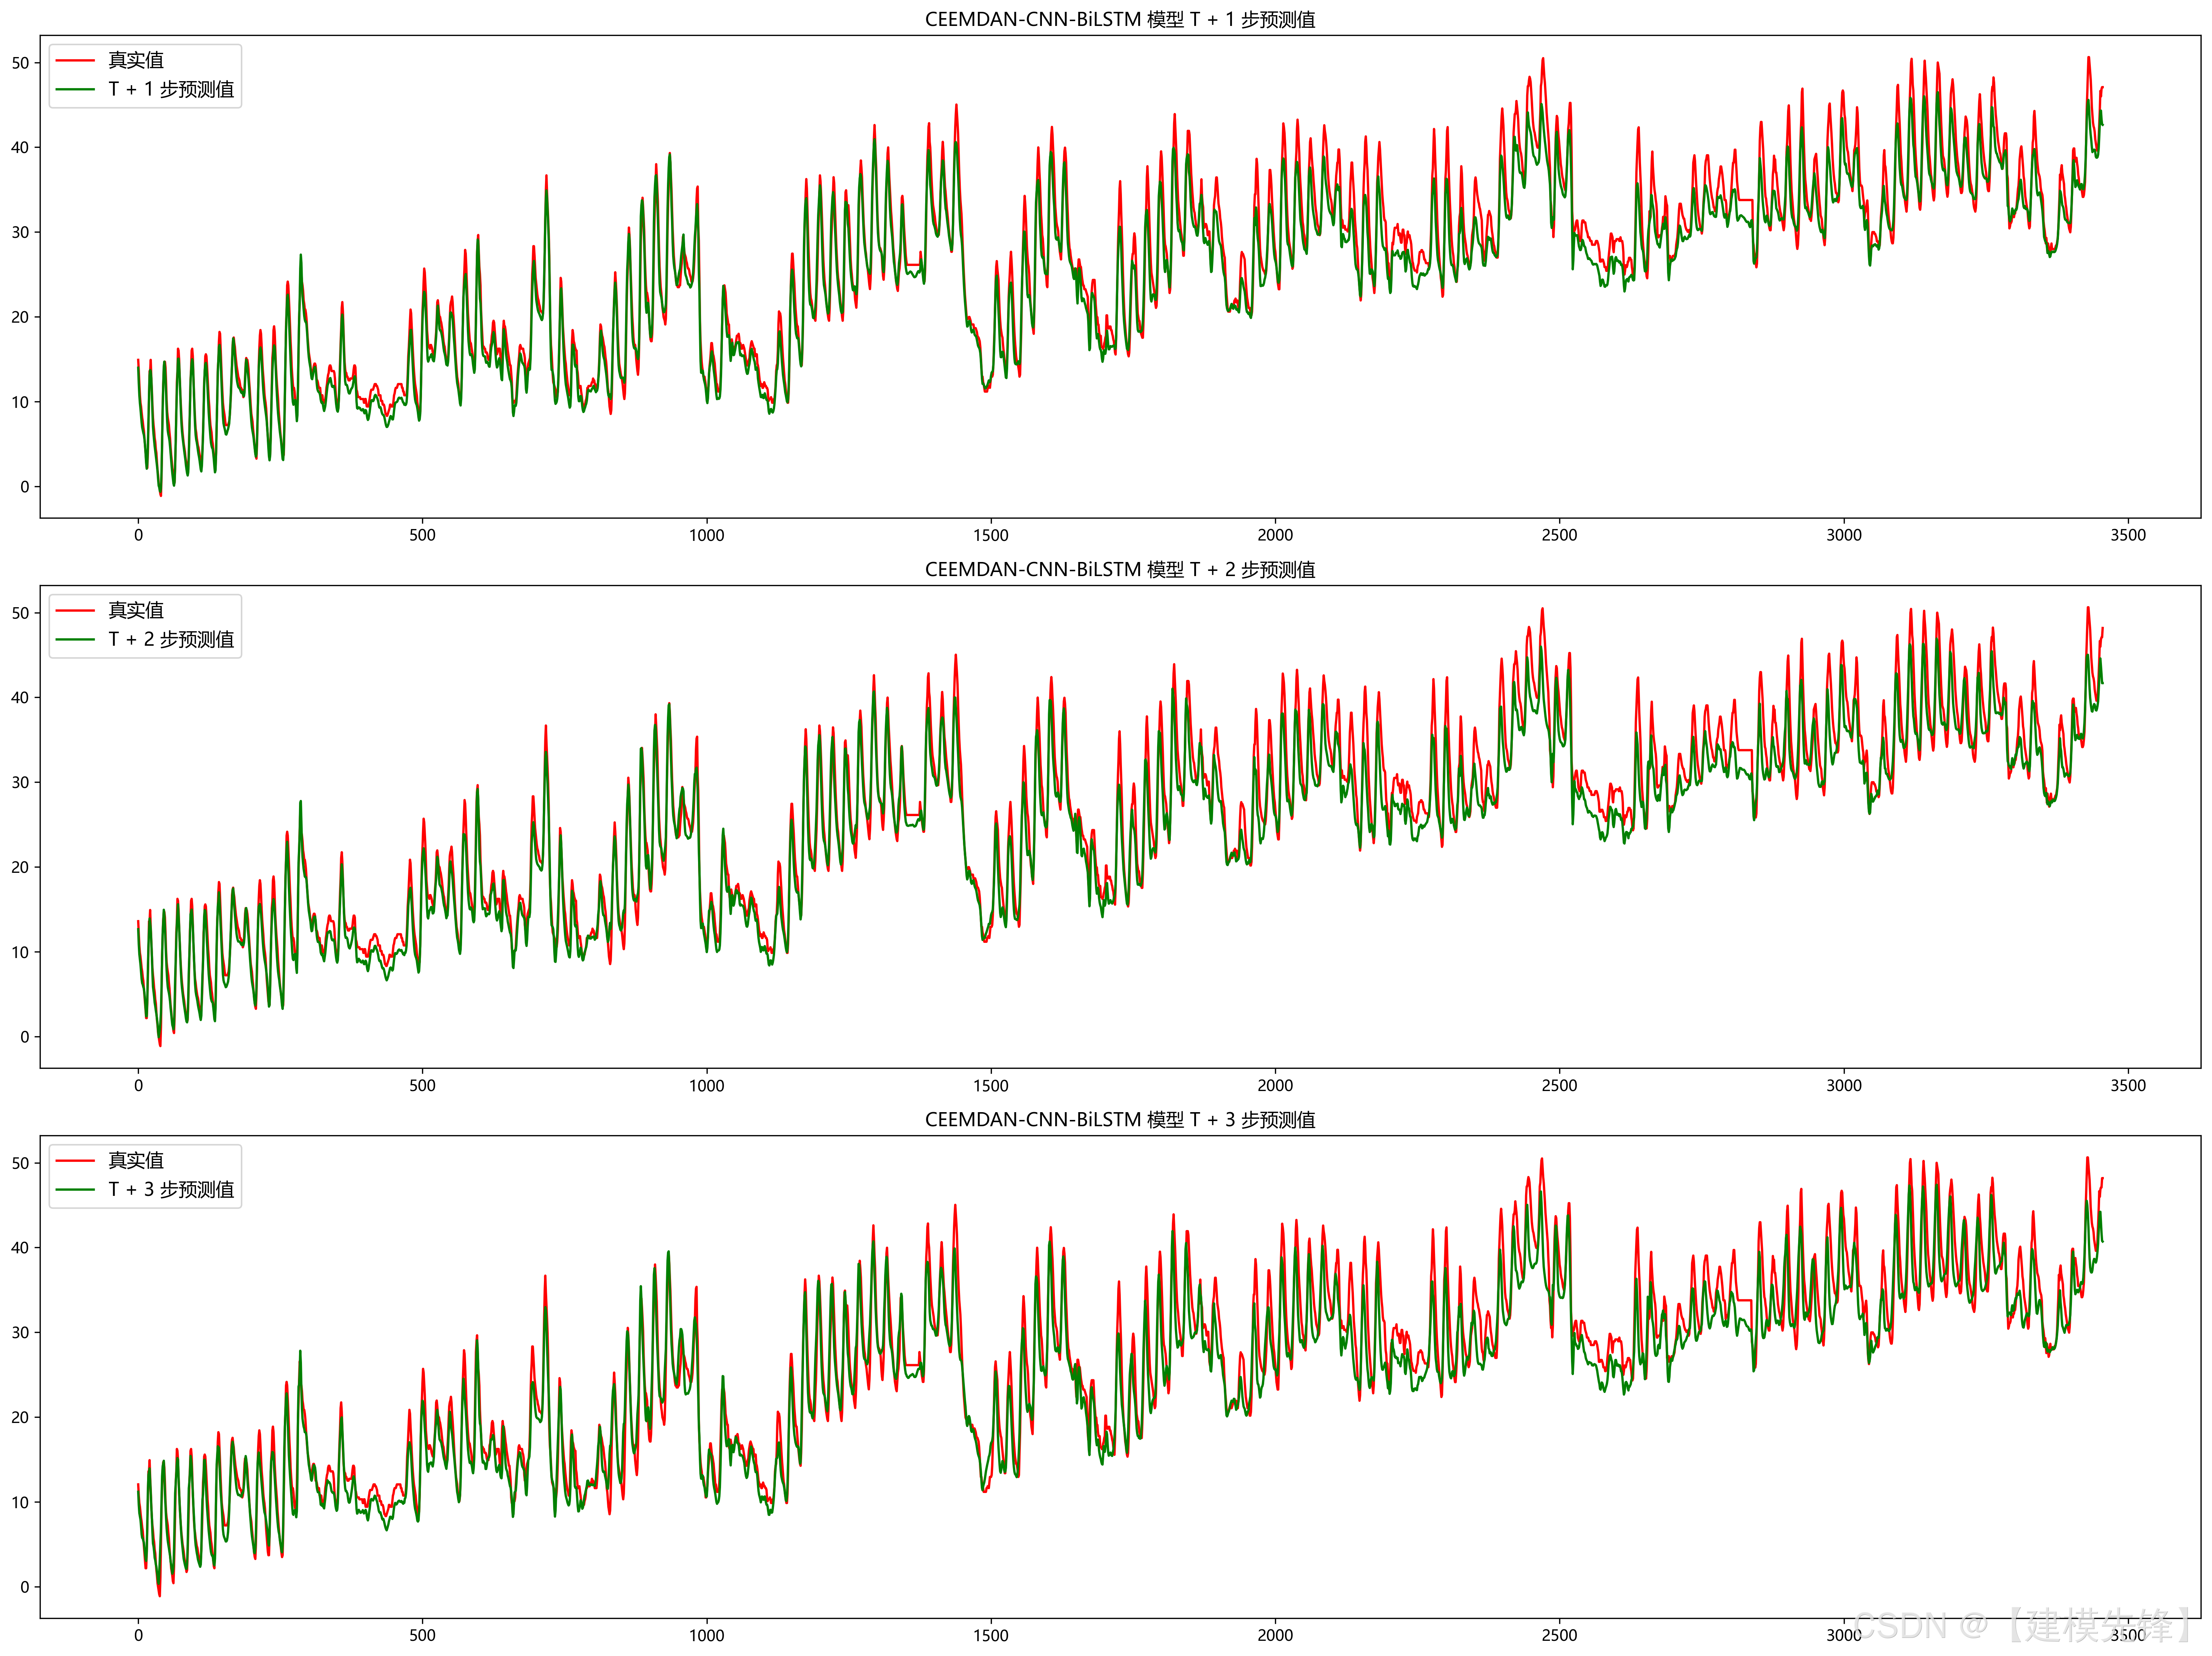Click green T + 1 legend line swatch

point(75,90)
